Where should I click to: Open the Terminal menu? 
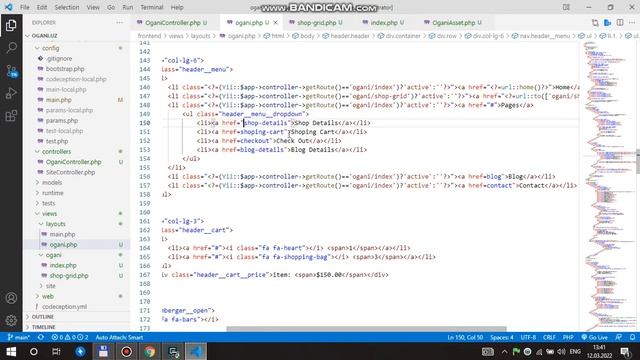point(151,7)
